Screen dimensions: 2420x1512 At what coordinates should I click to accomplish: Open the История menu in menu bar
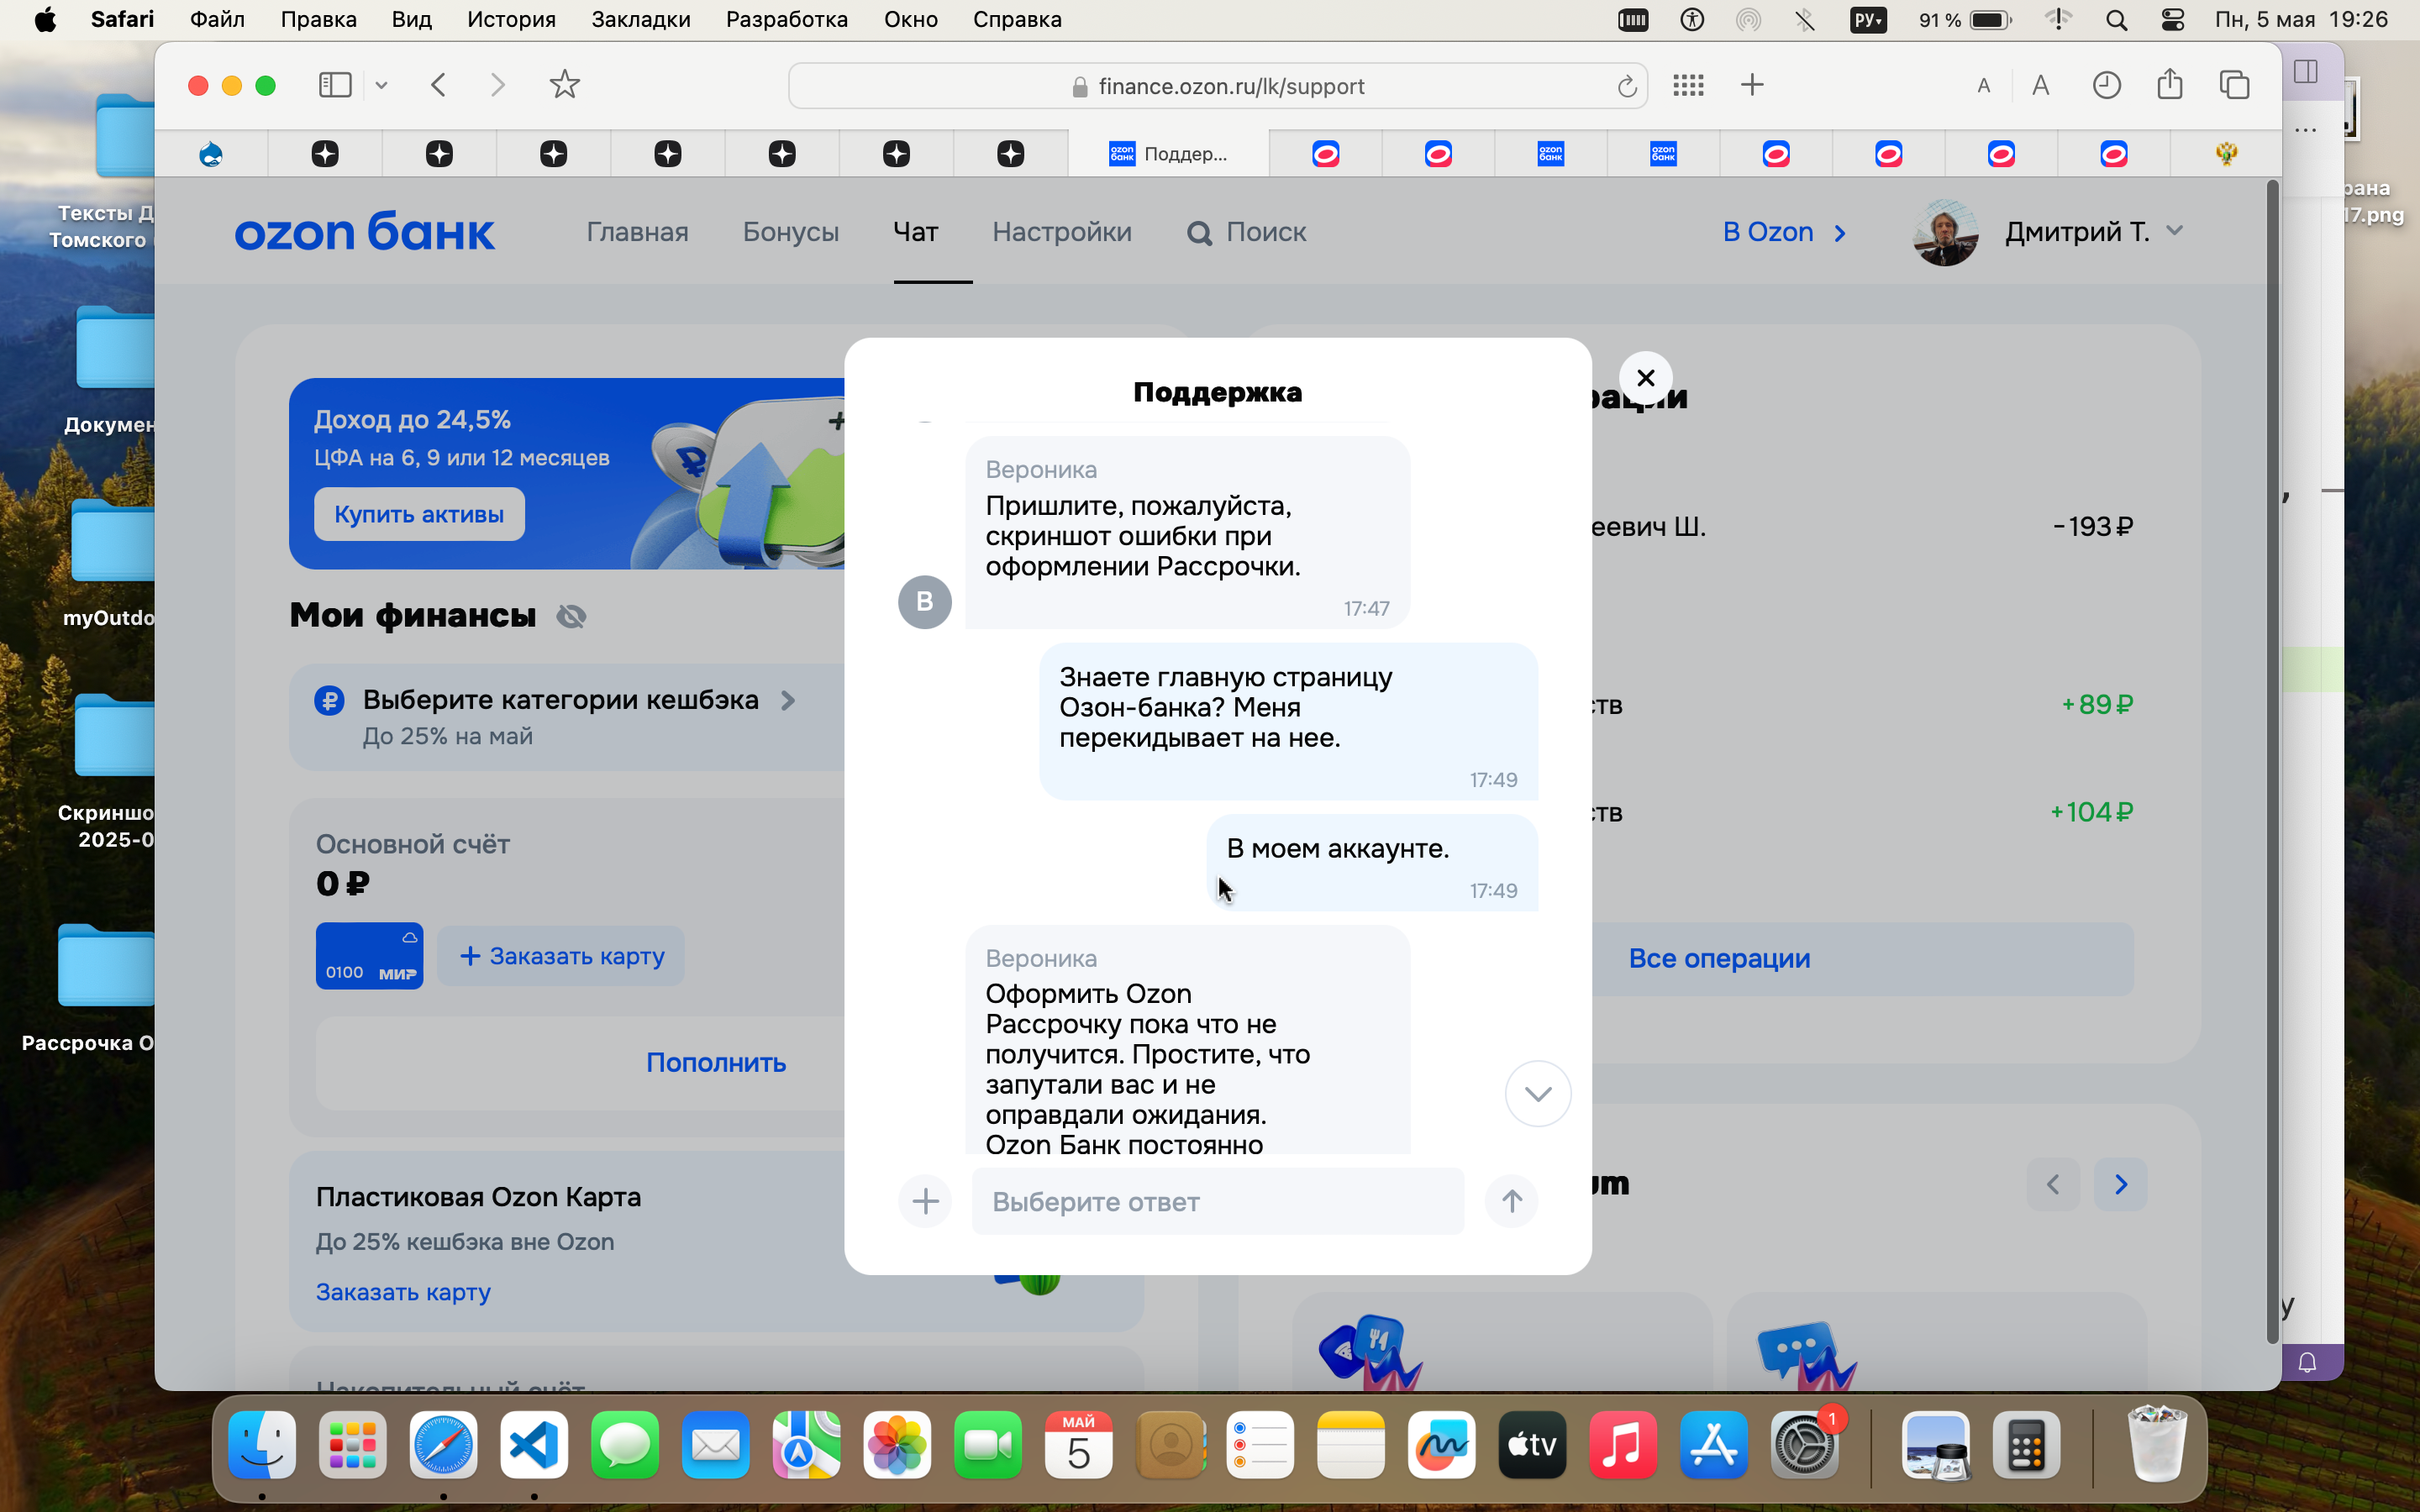click(x=511, y=20)
